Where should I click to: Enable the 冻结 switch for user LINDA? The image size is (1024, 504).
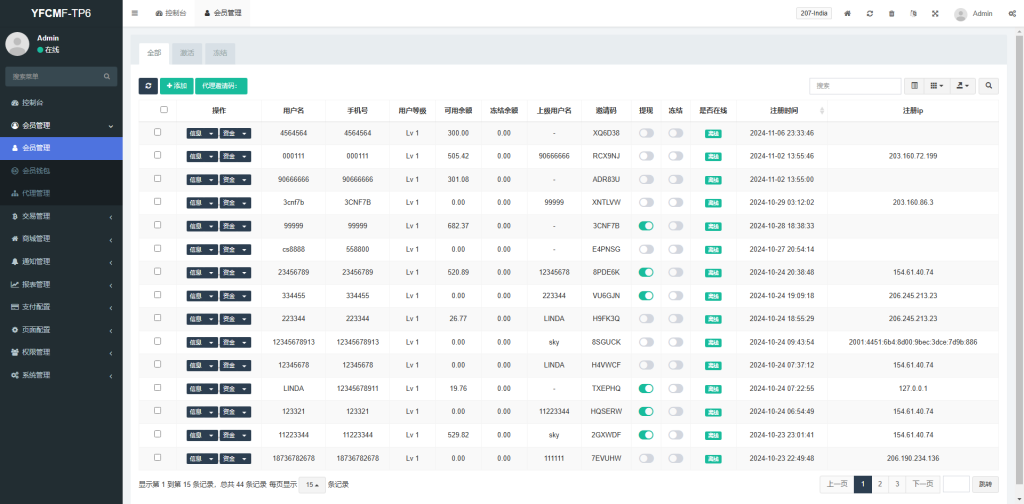click(675, 388)
